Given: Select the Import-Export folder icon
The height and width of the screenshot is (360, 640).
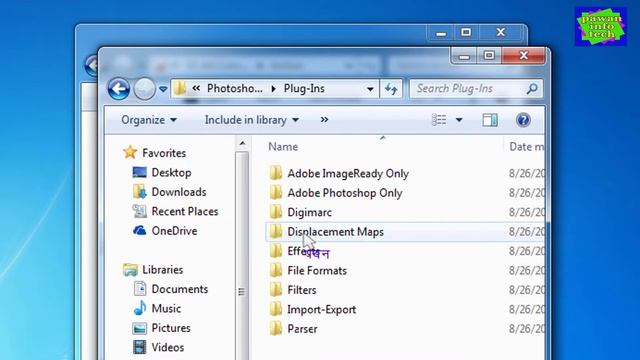Looking at the screenshot, I should click(276, 309).
